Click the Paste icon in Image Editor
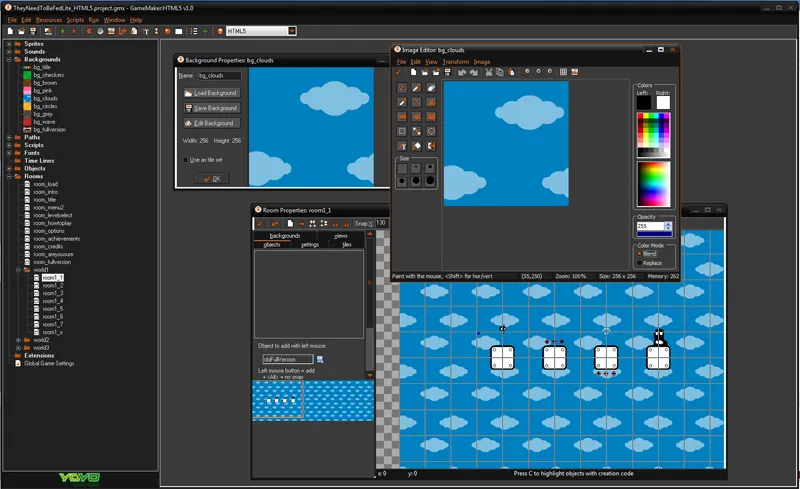 511,72
